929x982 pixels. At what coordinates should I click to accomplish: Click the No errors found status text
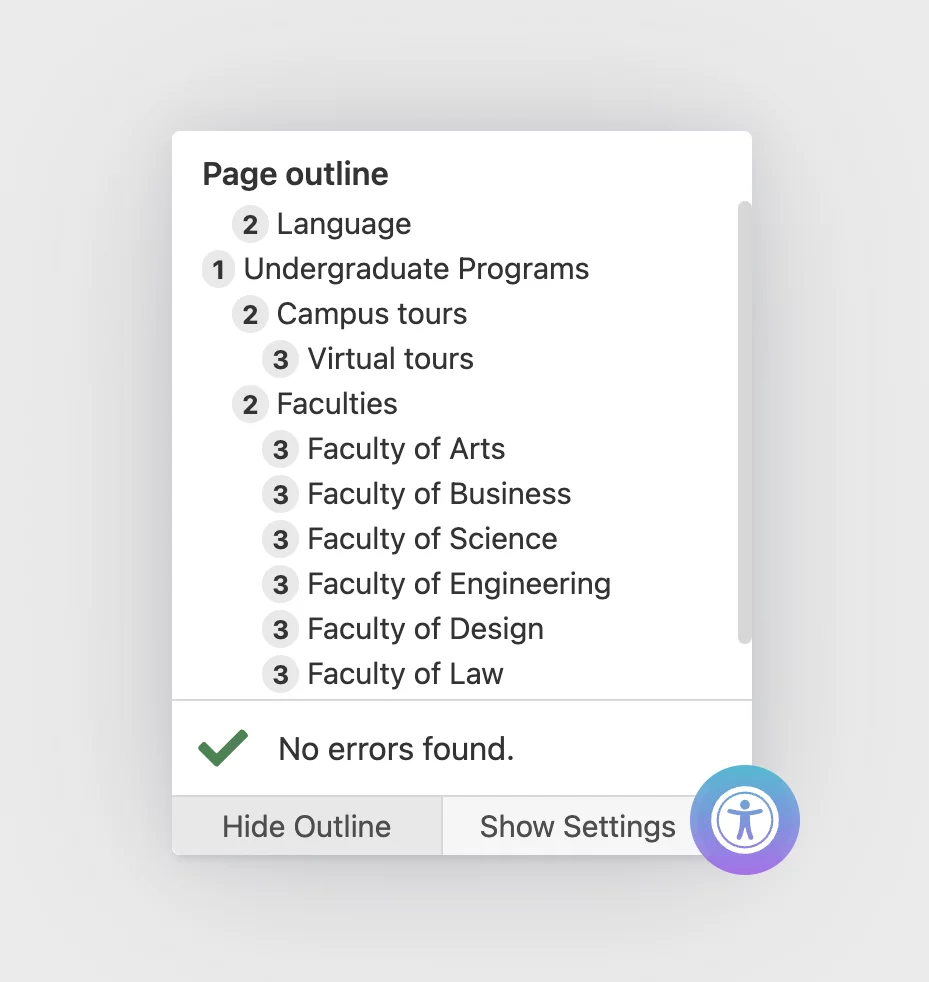396,748
